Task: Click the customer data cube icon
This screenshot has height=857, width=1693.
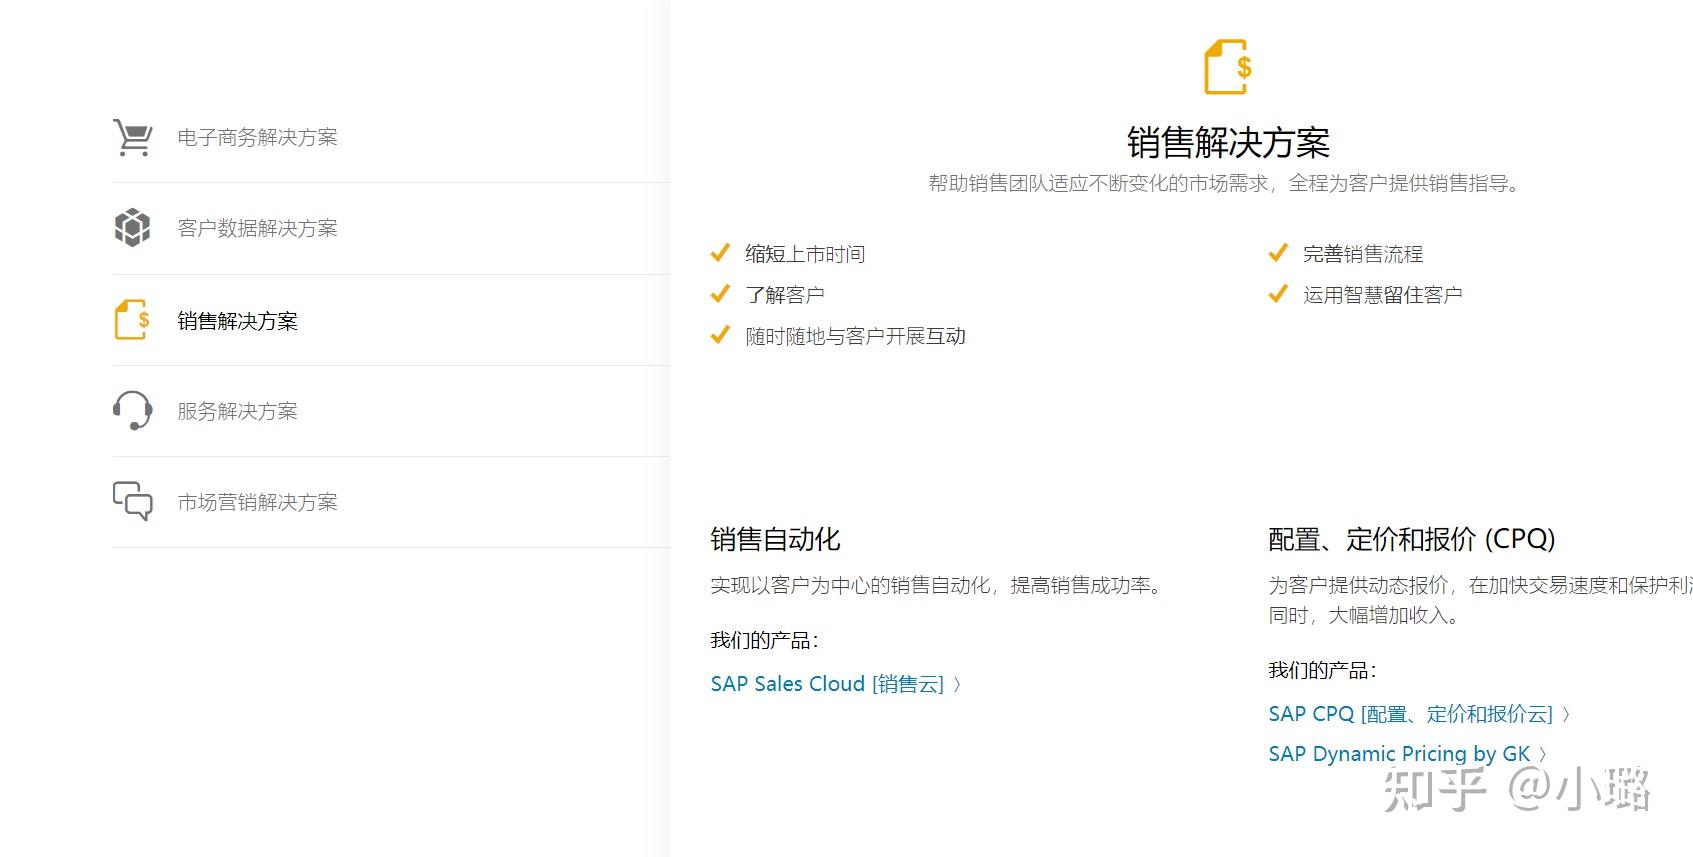Action: pos(133,228)
